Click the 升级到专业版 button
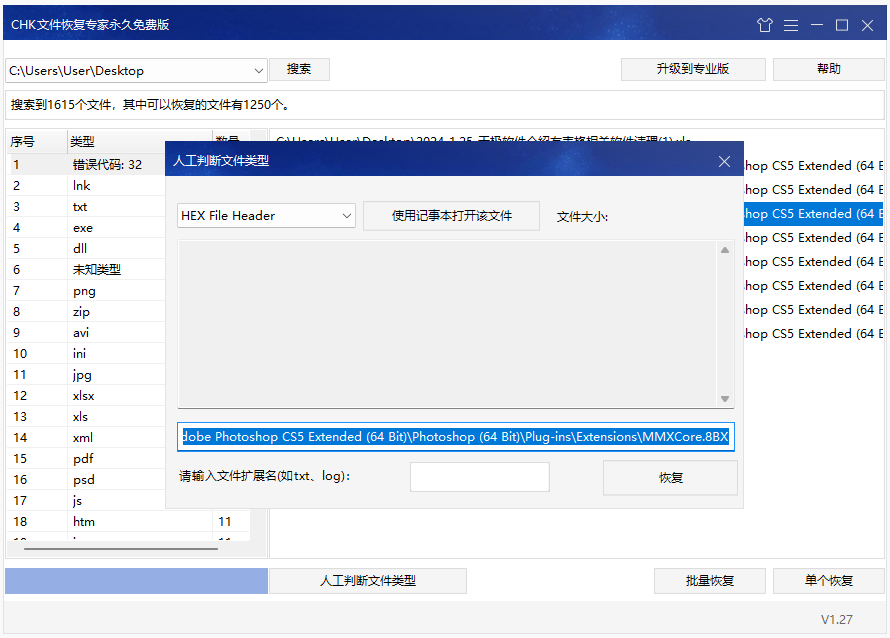 pyautogui.click(x=693, y=69)
